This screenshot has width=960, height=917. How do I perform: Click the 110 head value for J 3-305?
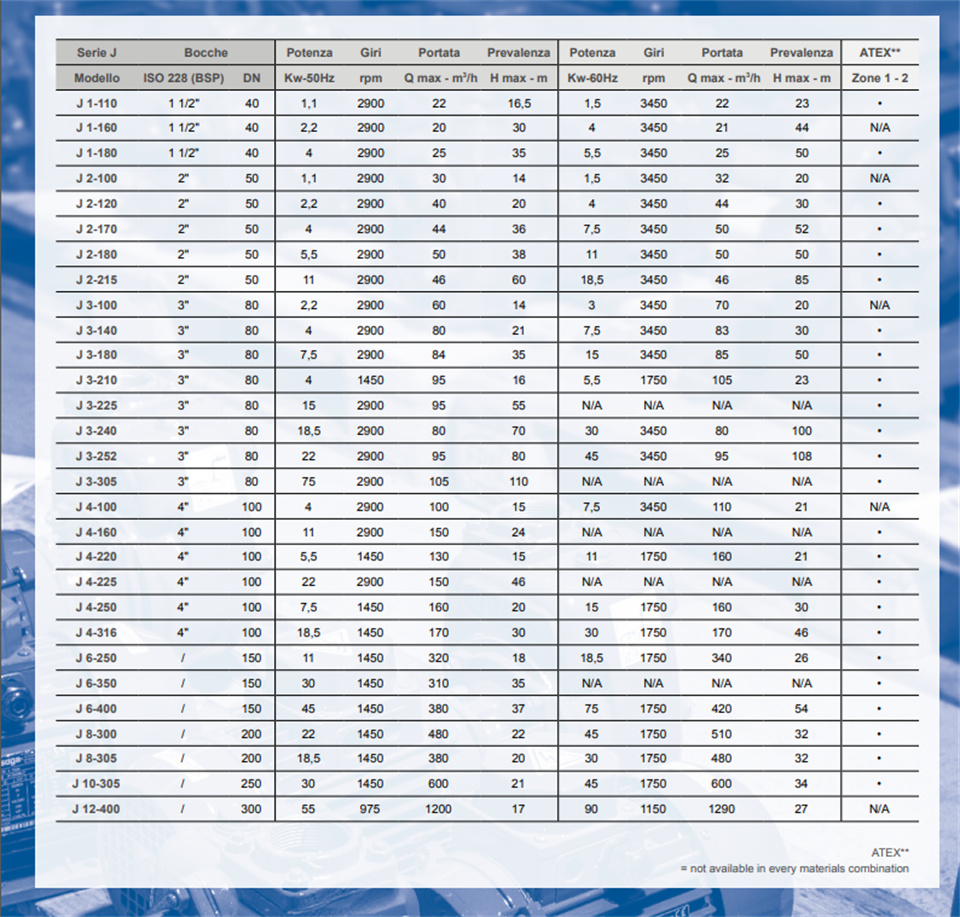point(519,482)
